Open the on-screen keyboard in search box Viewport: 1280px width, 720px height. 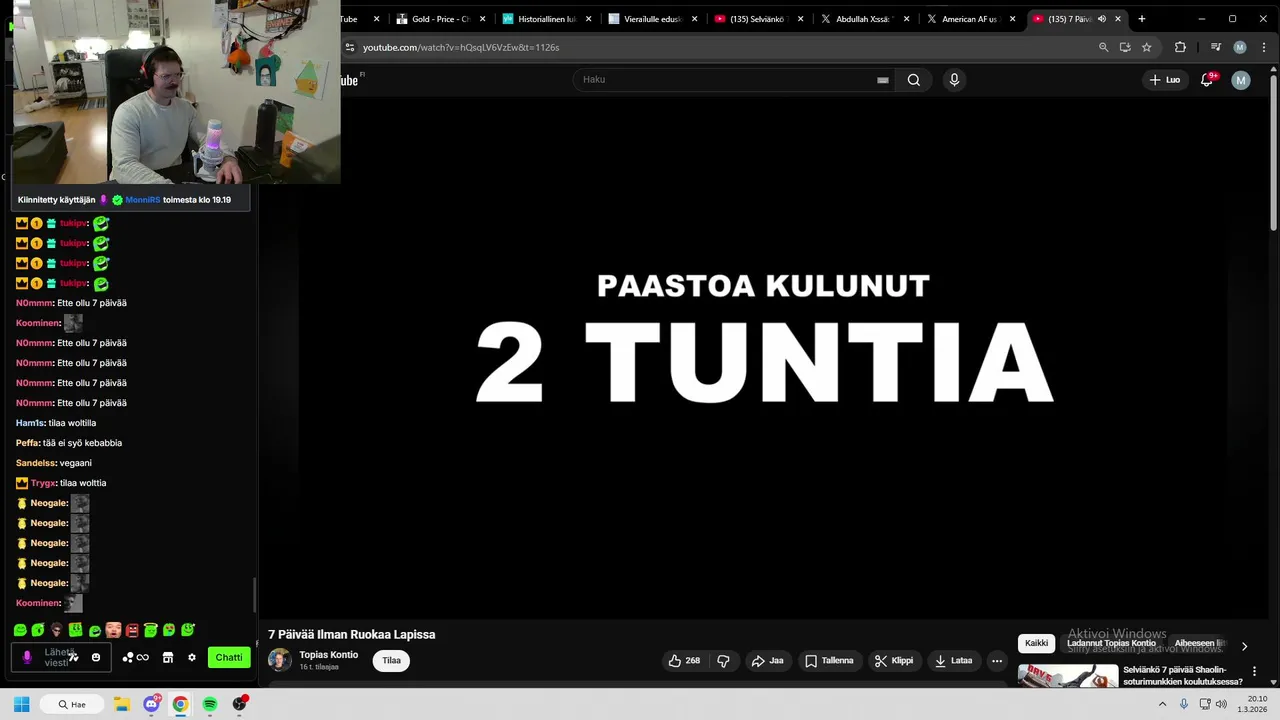[883, 80]
